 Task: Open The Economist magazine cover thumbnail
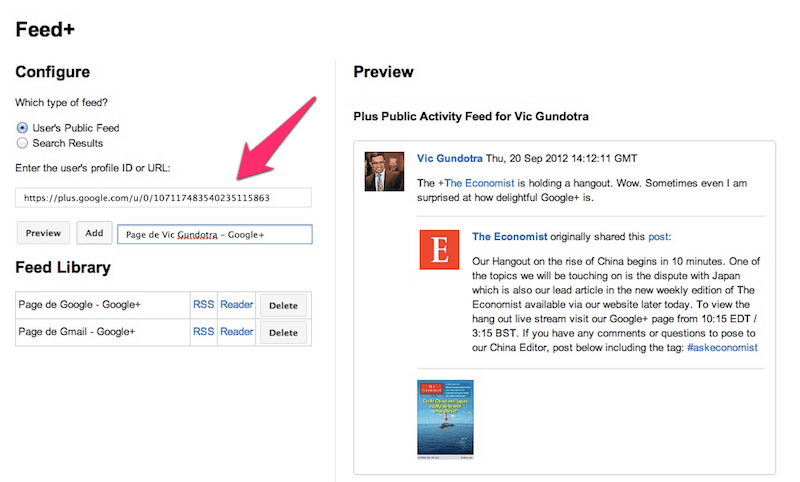coord(445,417)
